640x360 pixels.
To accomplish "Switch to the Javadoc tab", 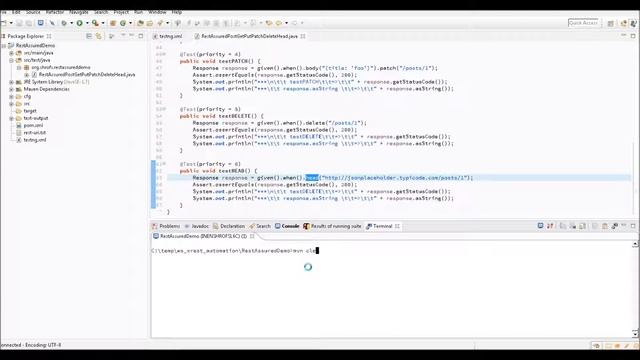I will point(197,226).
